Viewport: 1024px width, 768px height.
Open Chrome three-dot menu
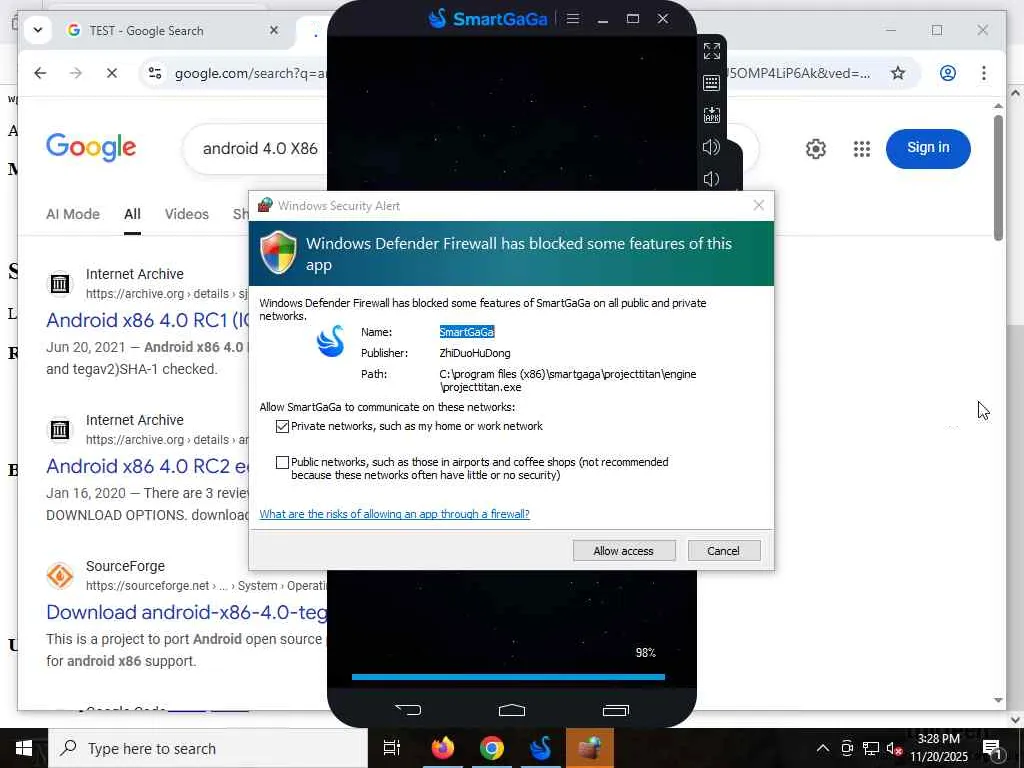(x=984, y=73)
